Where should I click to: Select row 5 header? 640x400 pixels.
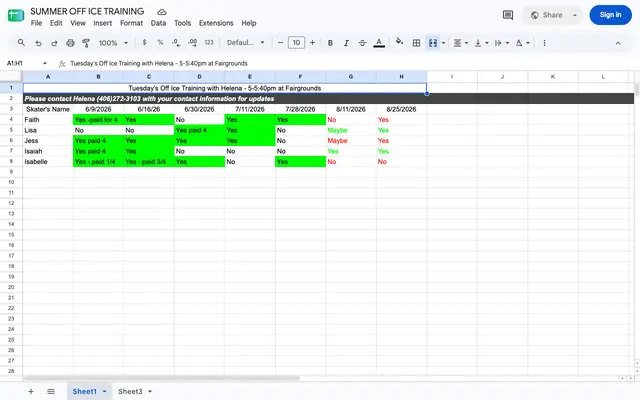pos(11,130)
